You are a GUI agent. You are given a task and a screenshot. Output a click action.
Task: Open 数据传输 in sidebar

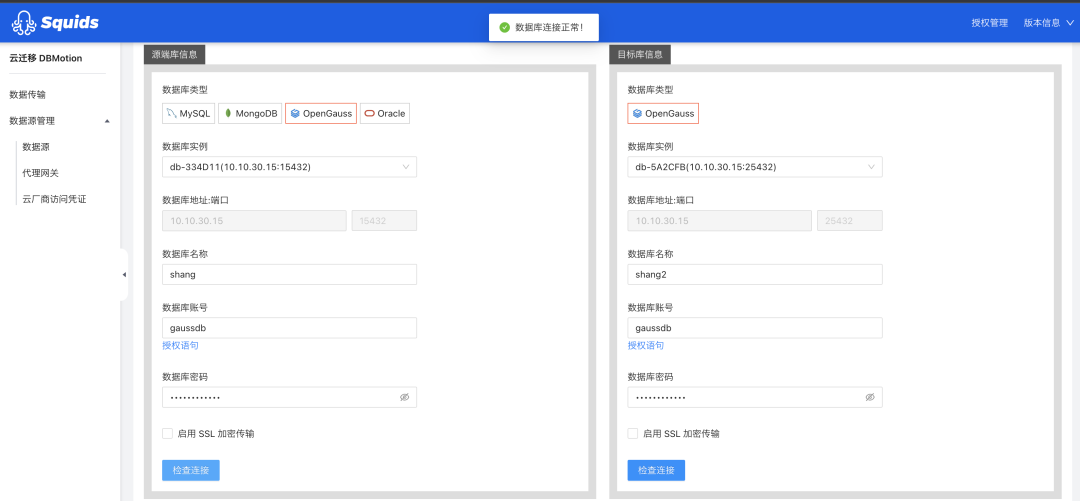28,94
